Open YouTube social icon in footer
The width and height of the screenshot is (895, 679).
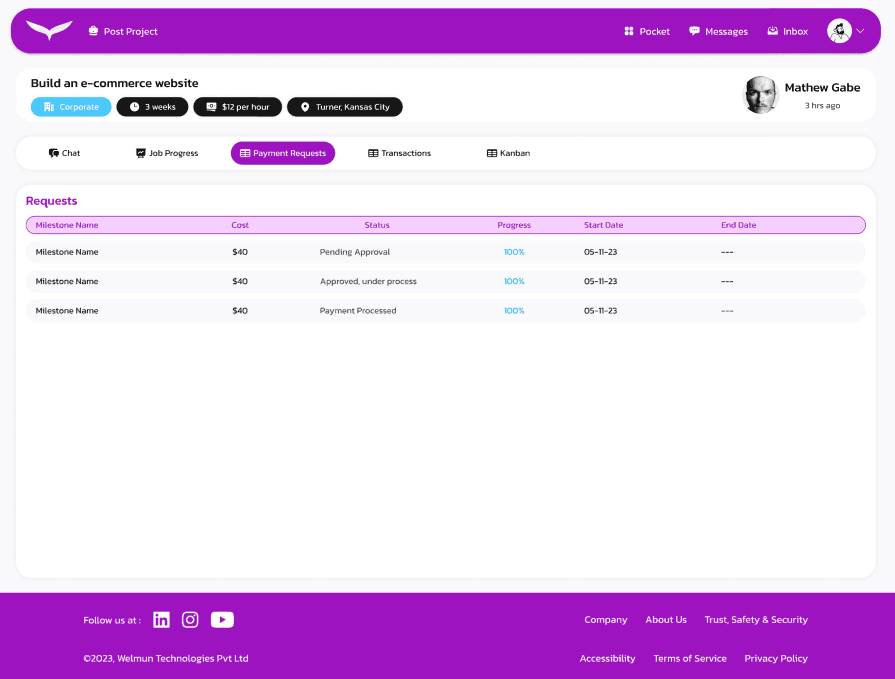point(222,620)
